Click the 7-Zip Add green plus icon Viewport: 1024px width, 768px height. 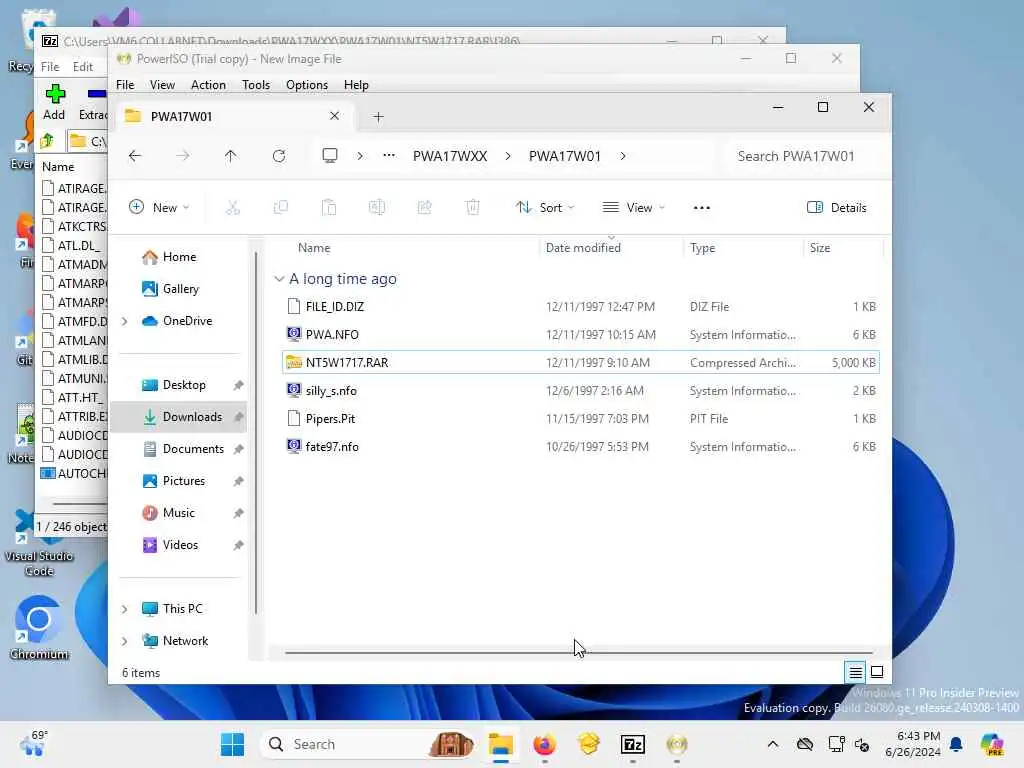(55, 94)
